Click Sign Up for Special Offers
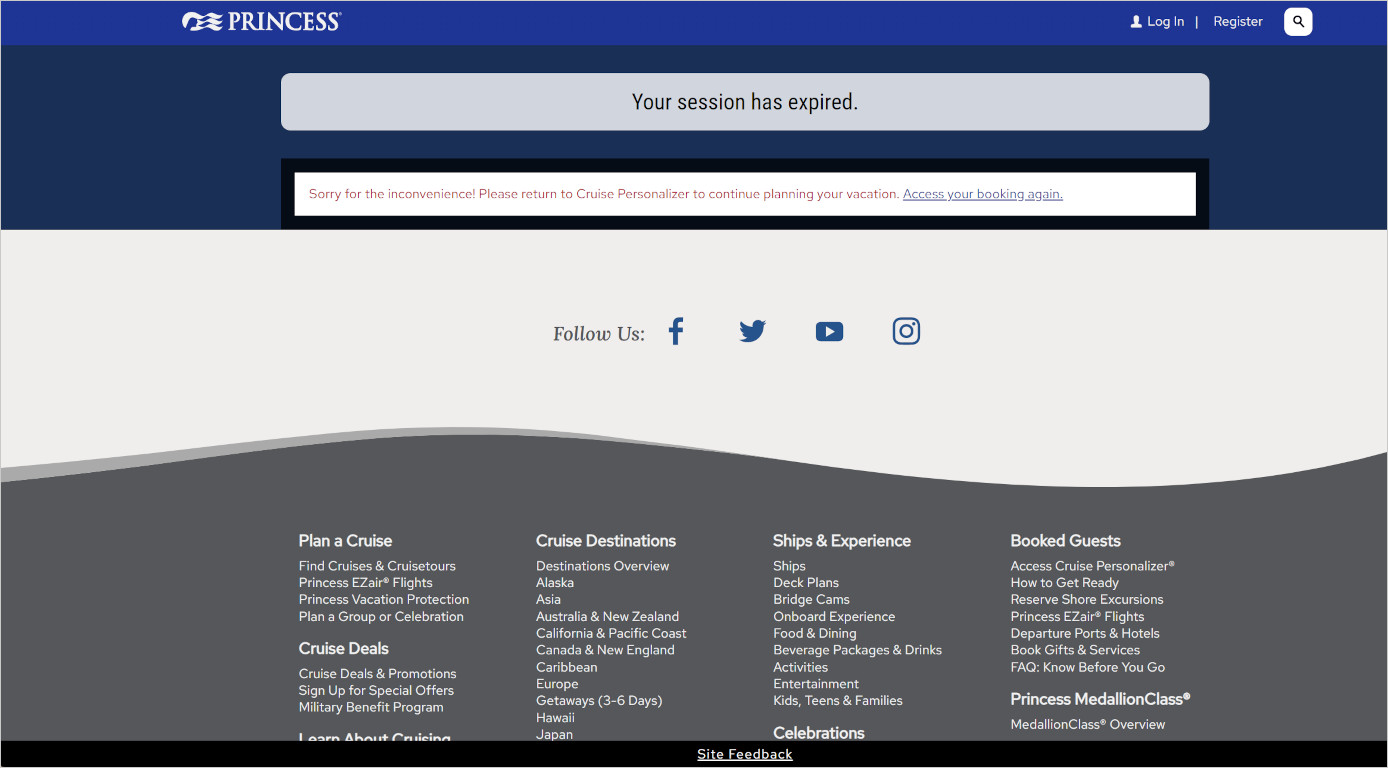This screenshot has width=1388, height=768. 376,691
